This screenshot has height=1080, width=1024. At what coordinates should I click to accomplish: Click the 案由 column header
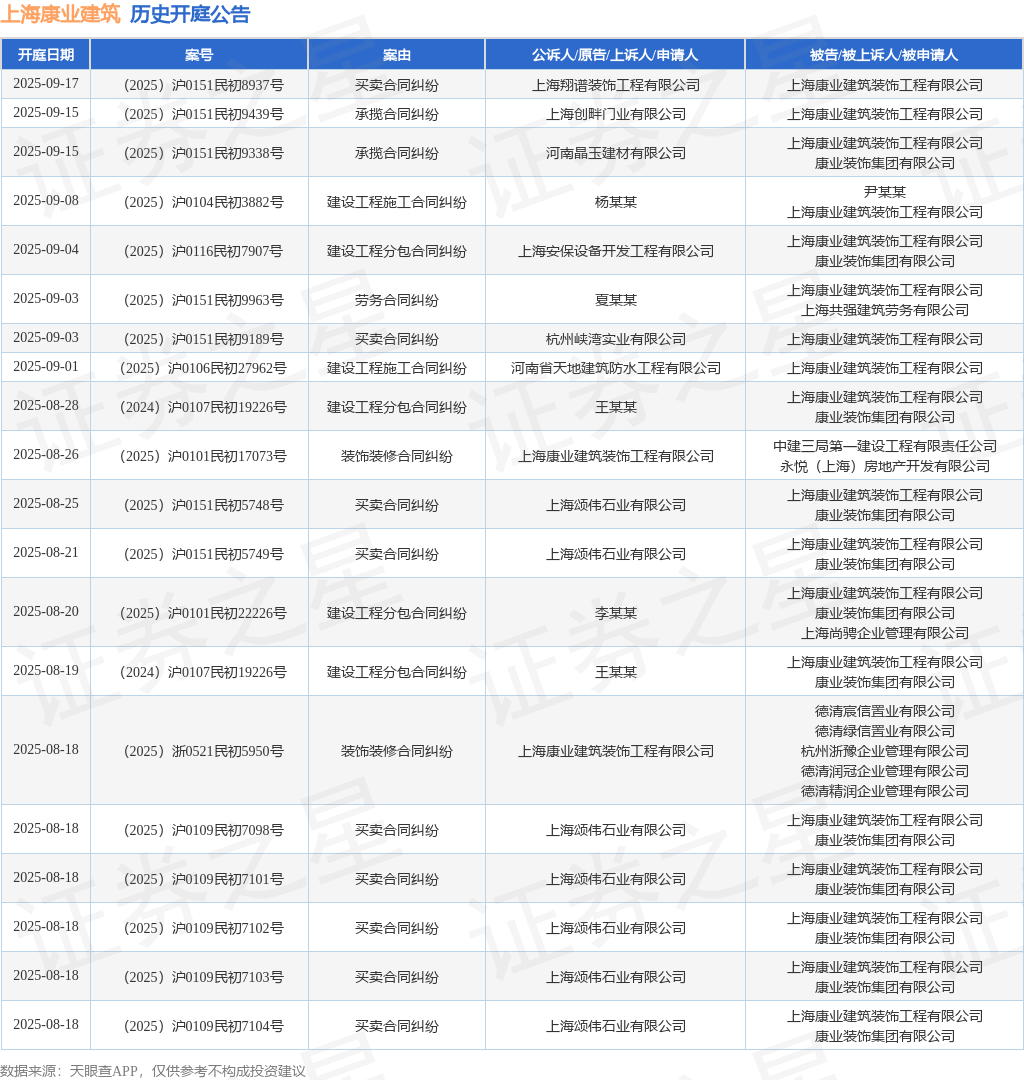pos(397,54)
